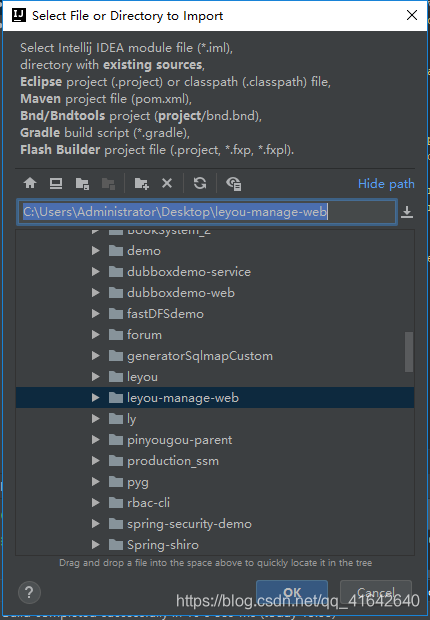Click the generatorSqlmapCustom folder icon
This screenshot has width=430, height=620.
(116, 355)
